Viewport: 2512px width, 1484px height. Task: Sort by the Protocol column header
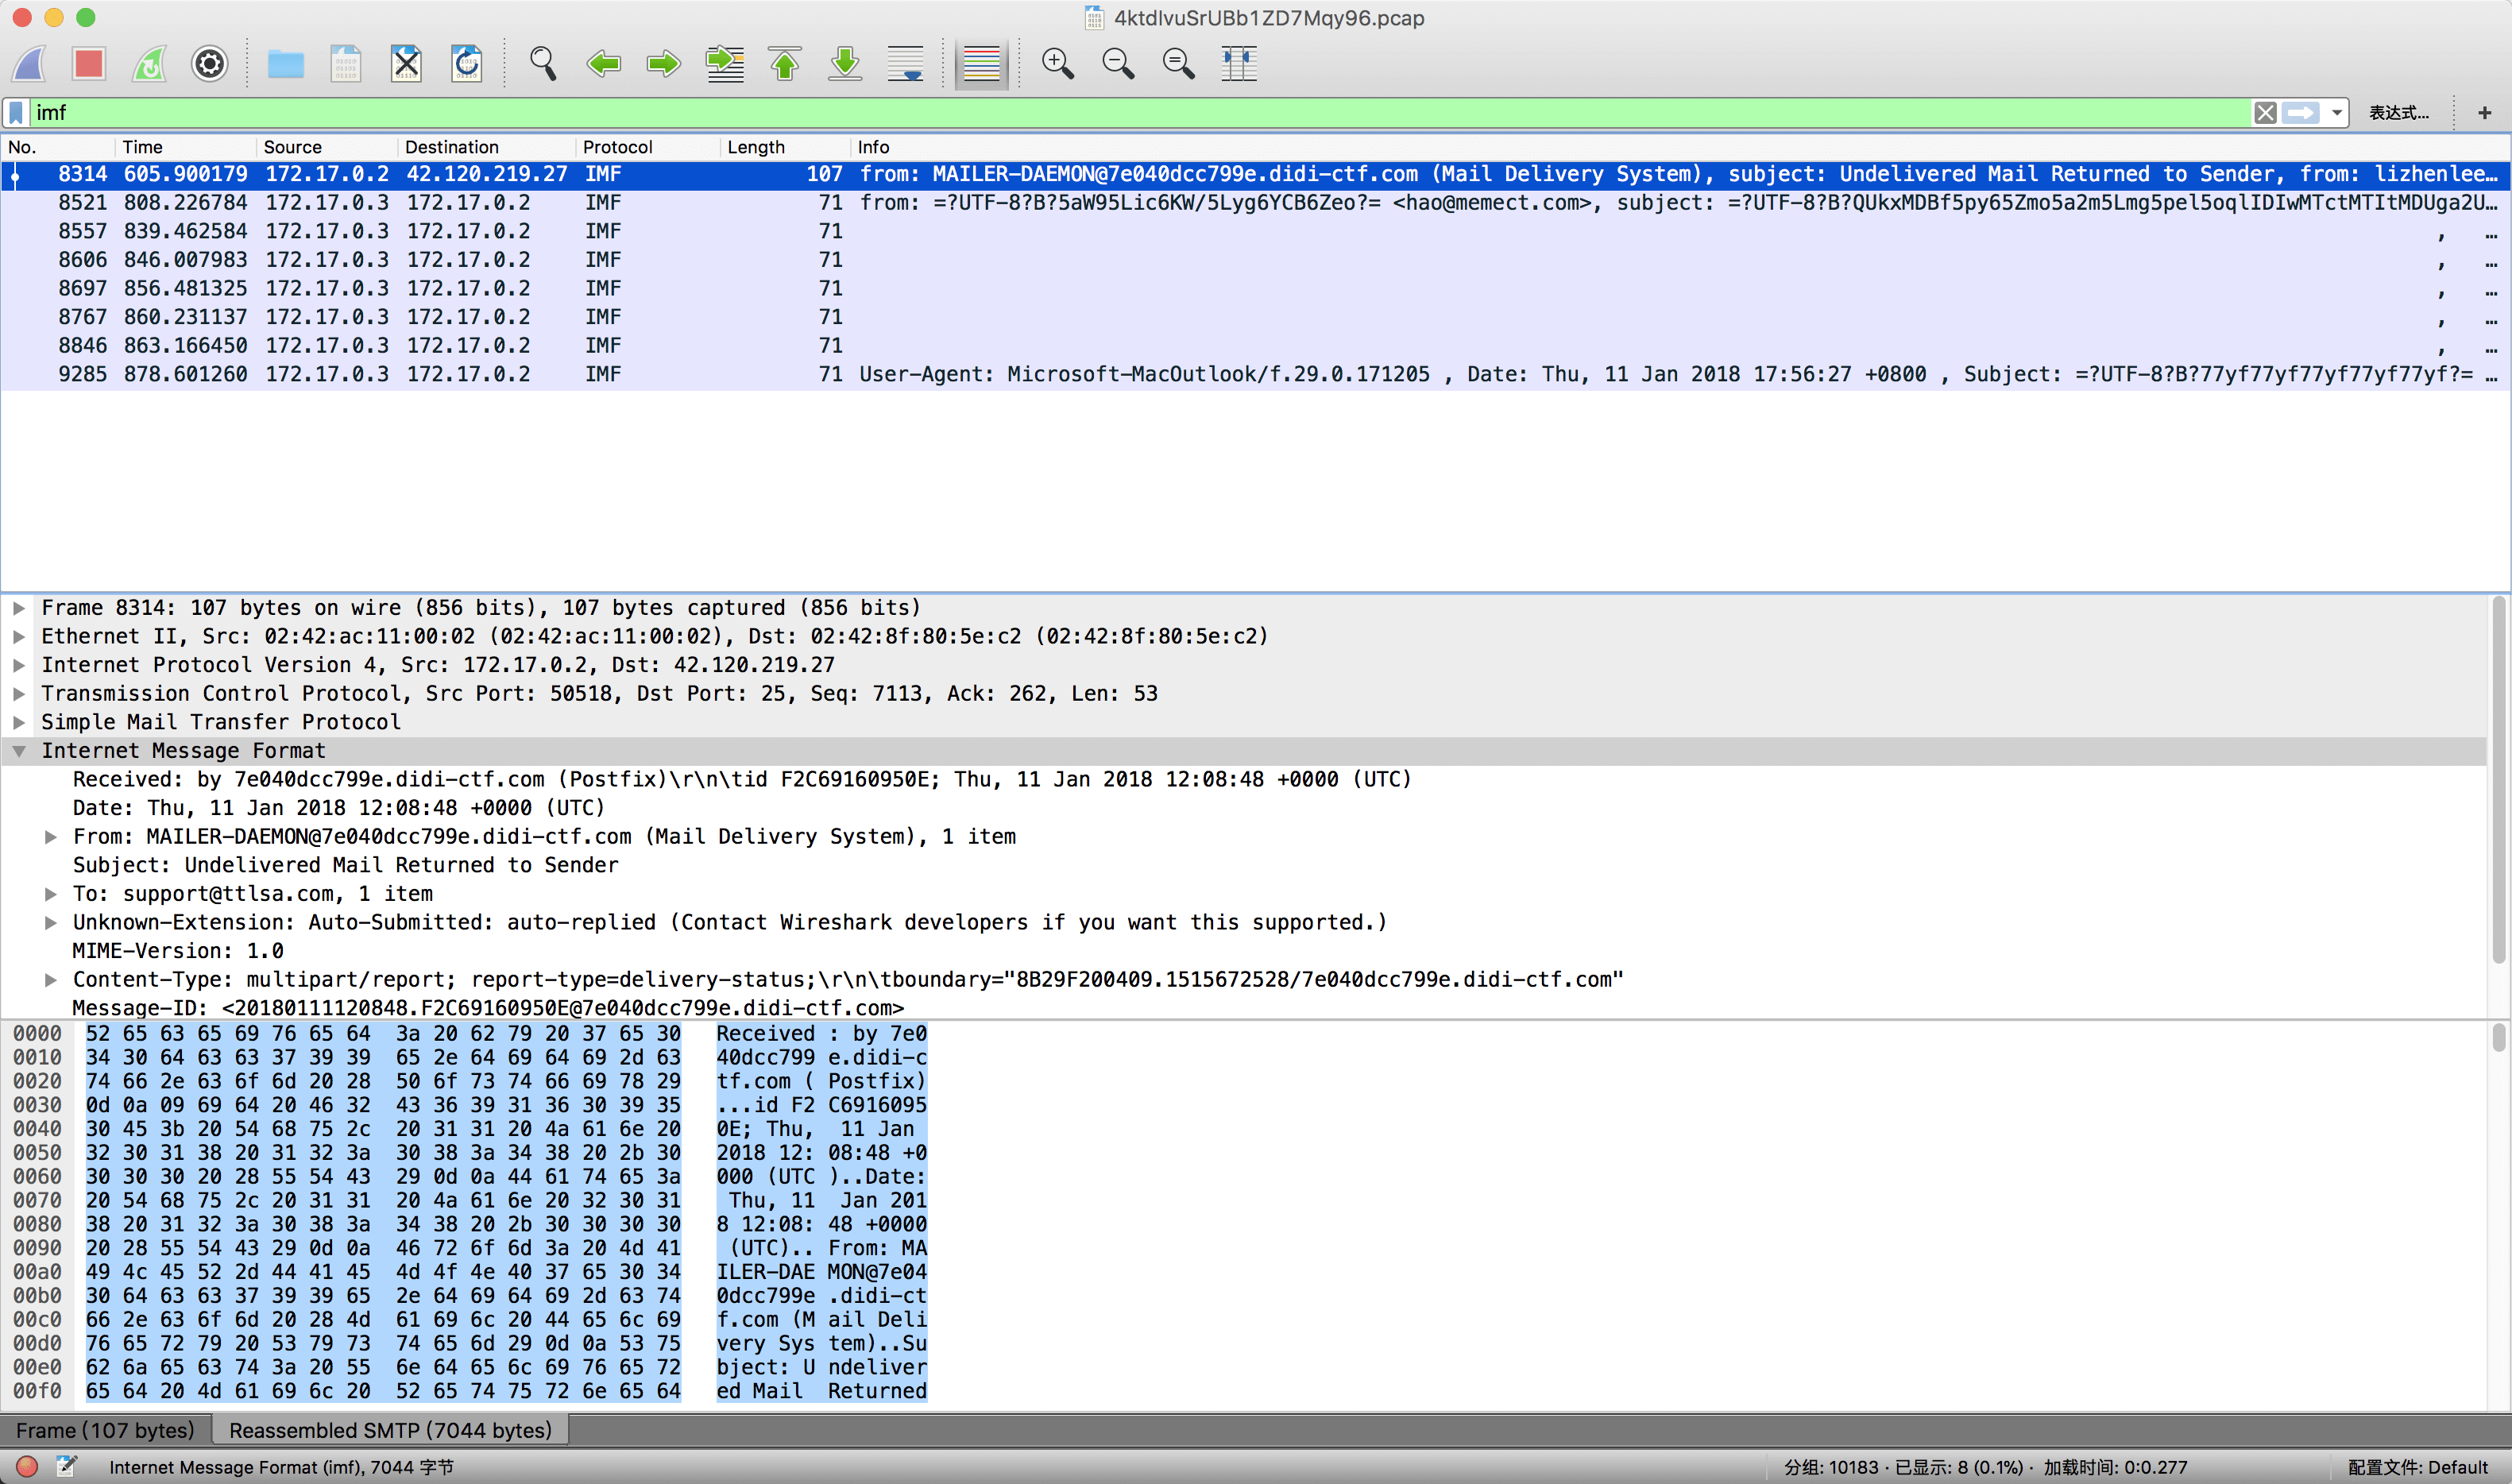pos(648,147)
